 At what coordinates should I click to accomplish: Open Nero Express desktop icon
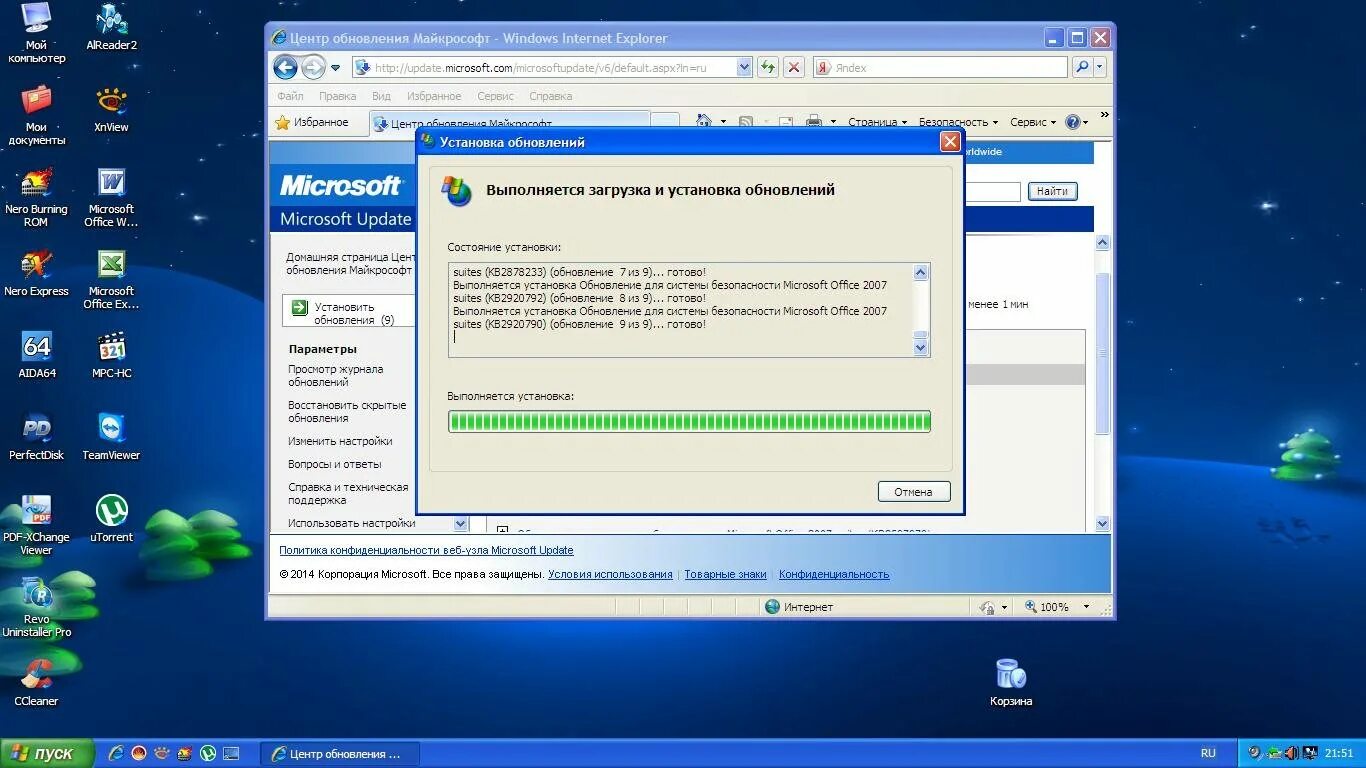coord(36,274)
